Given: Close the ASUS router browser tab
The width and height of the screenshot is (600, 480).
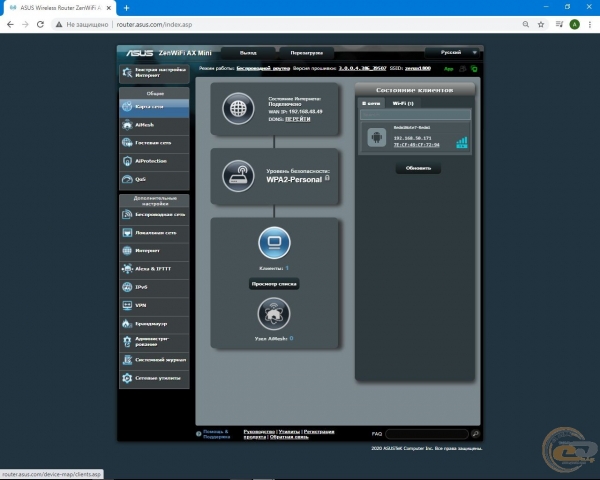Looking at the screenshot, I should [x=109, y=8].
